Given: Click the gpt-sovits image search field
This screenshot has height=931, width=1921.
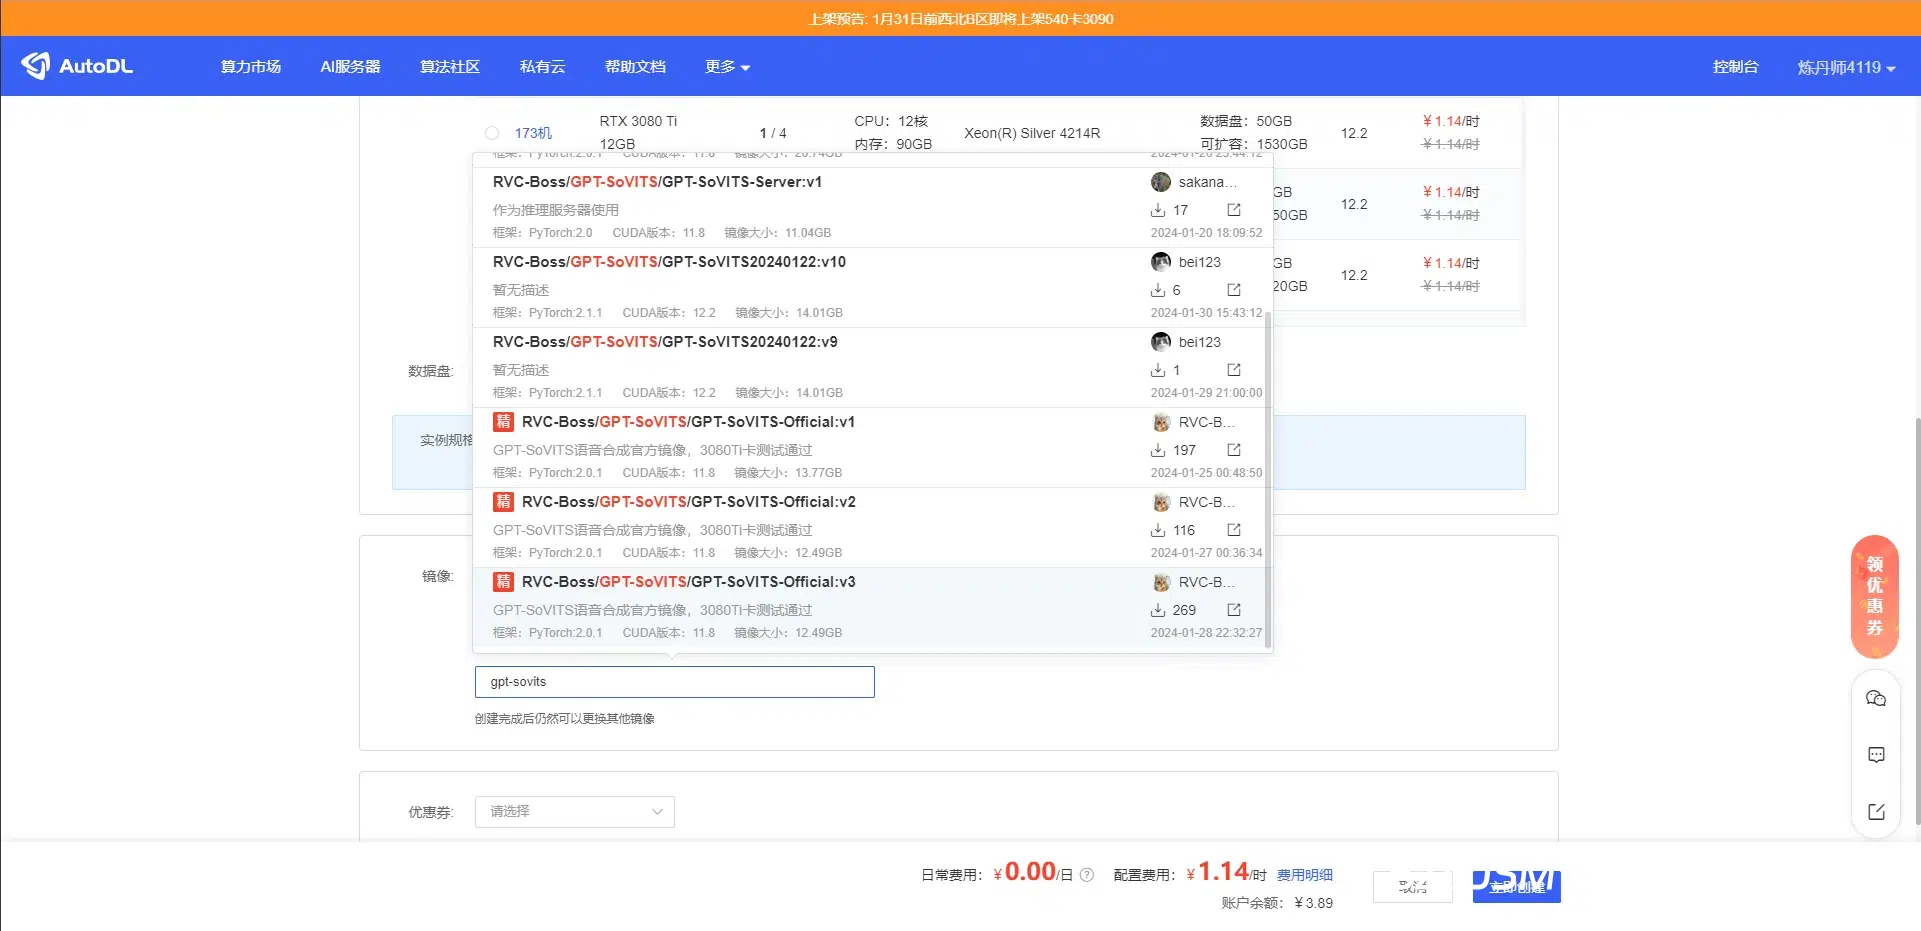Looking at the screenshot, I should (x=675, y=682).
